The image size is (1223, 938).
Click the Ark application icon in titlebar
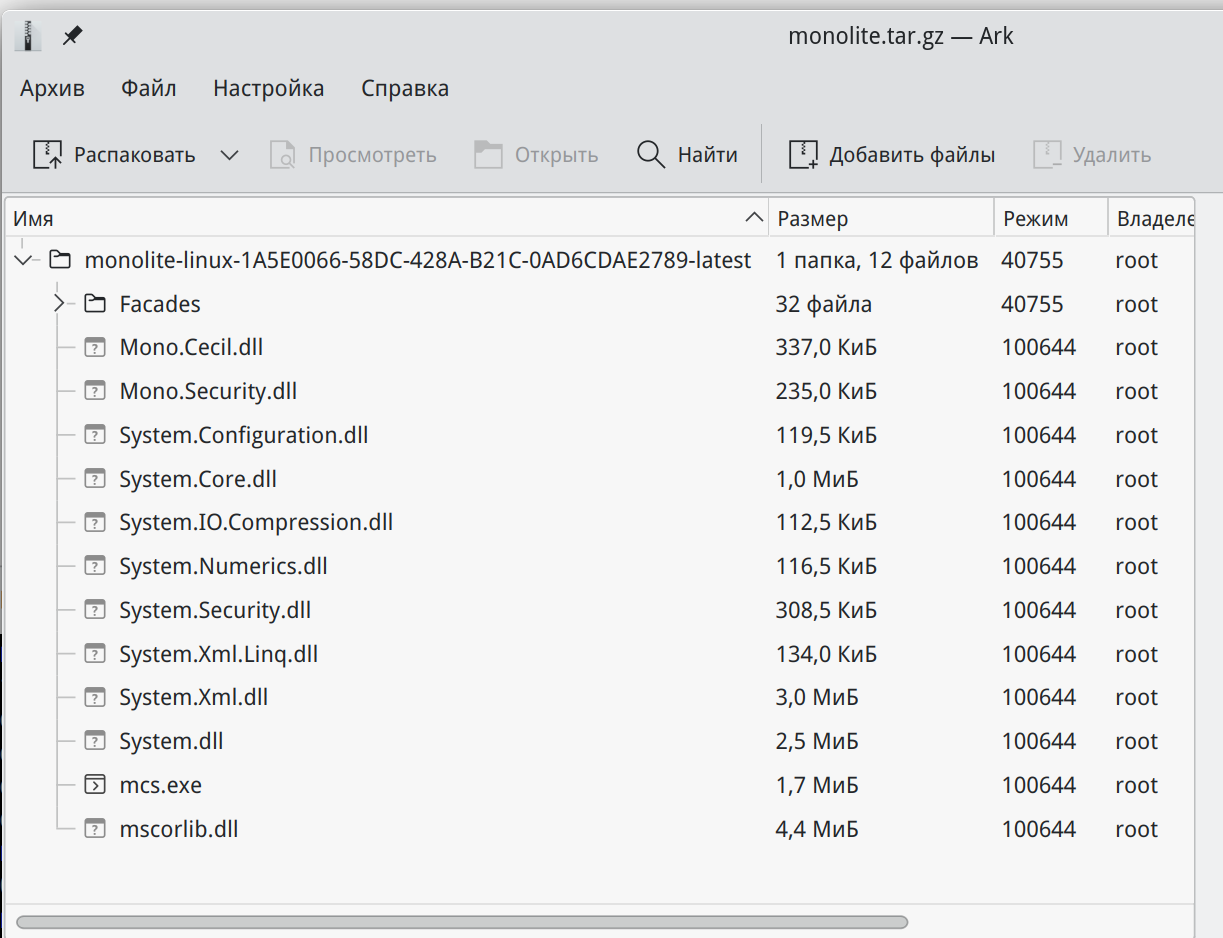(x=27, y=35)
